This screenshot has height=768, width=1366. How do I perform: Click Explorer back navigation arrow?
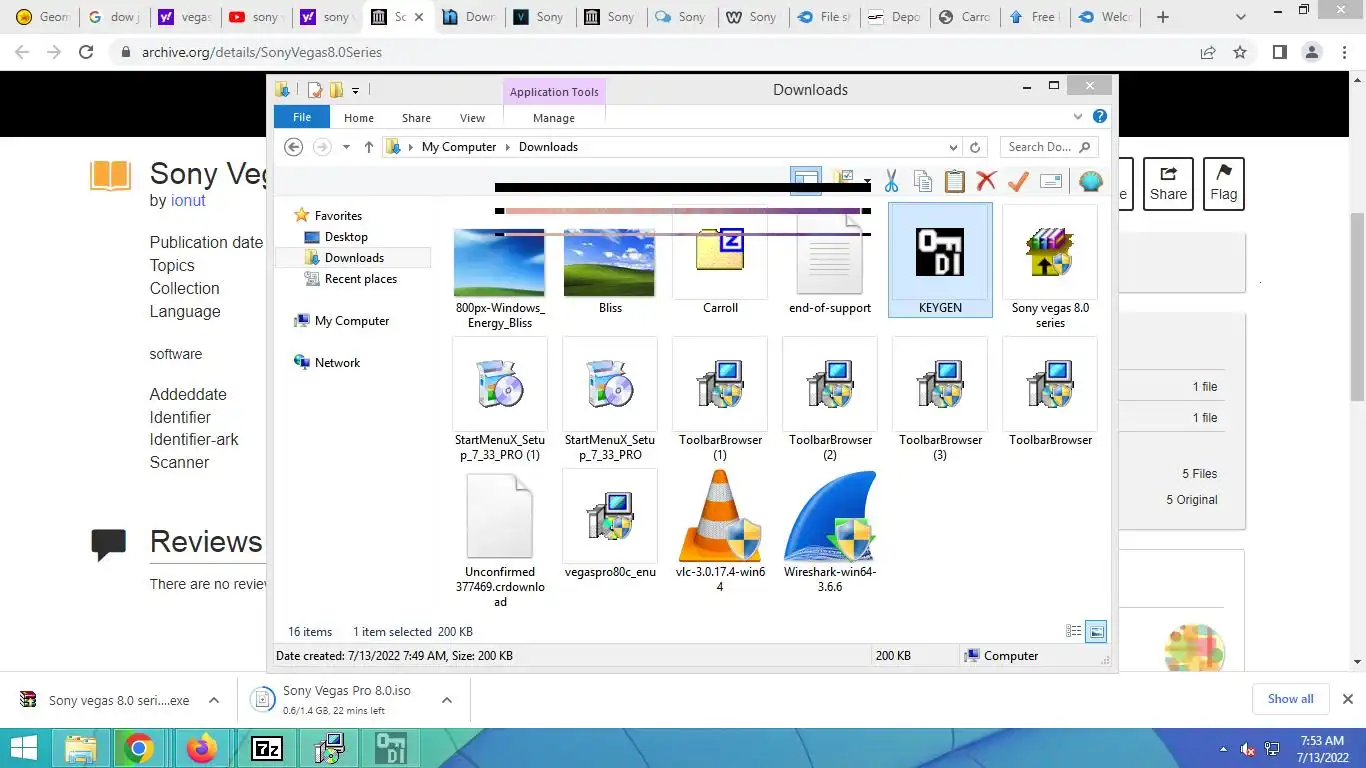tap(293, 147)
